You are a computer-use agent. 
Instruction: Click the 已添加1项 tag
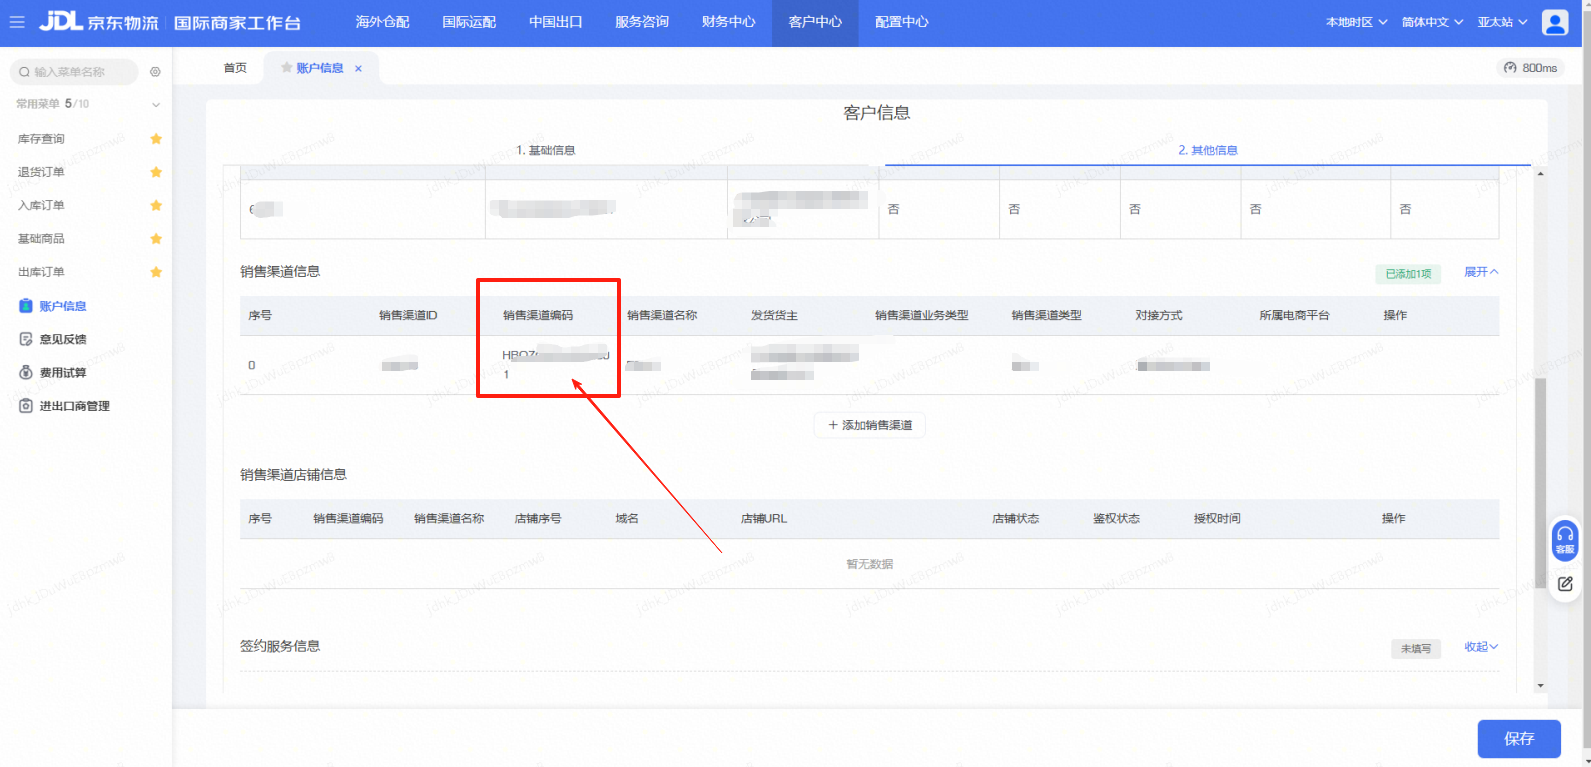pyautogui.click(x=1408, y=274)
